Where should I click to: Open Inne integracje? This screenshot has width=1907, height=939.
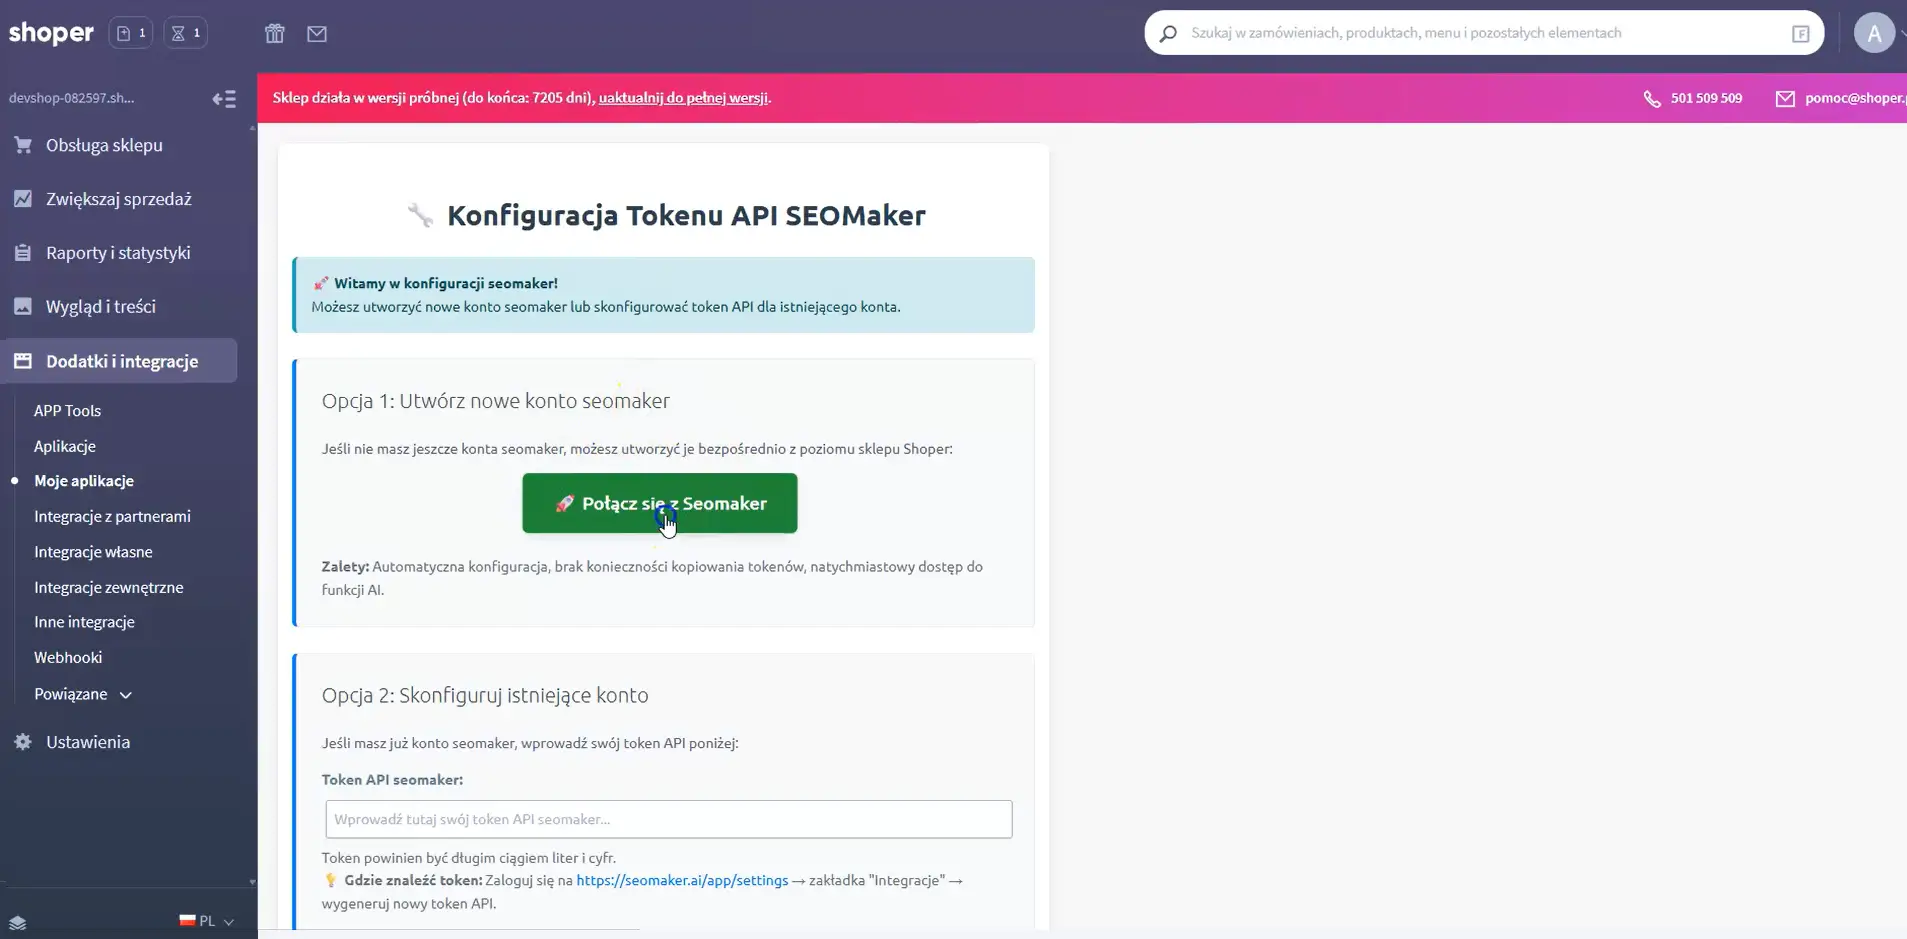(84, 622)
